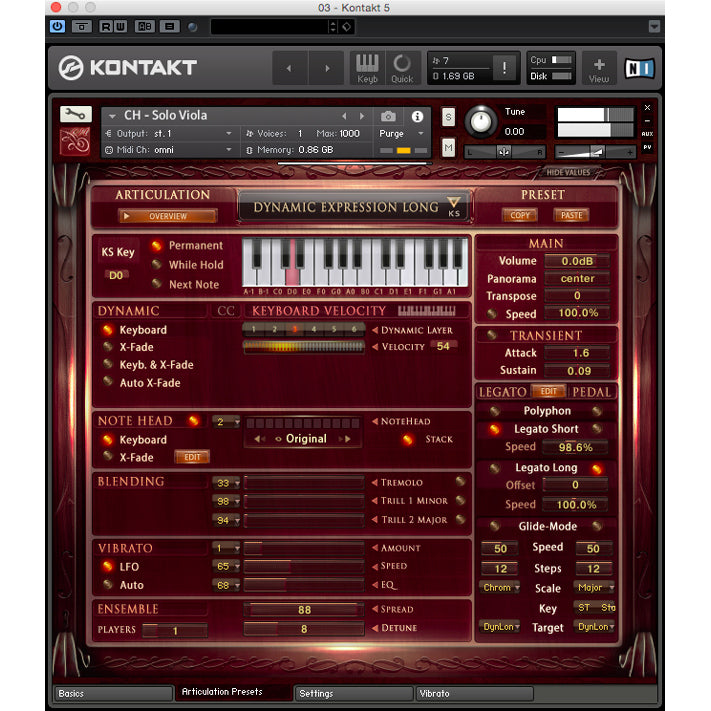Select Auto vibrato mode

pos(107,585)
